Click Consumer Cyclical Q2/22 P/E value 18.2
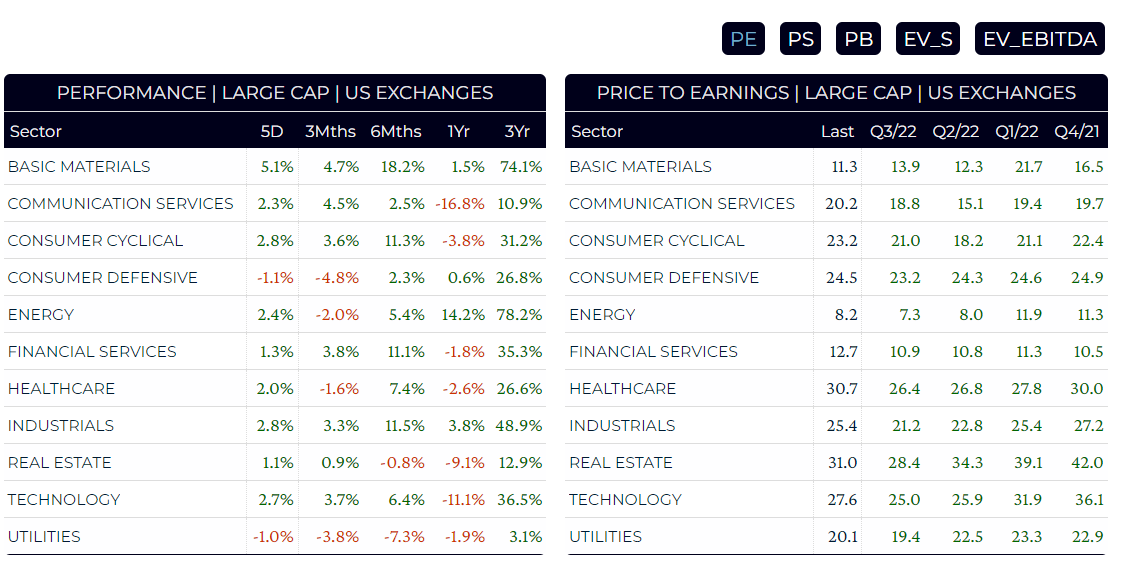This screenshot has height=569, width=1122. (x=968, y=240)
